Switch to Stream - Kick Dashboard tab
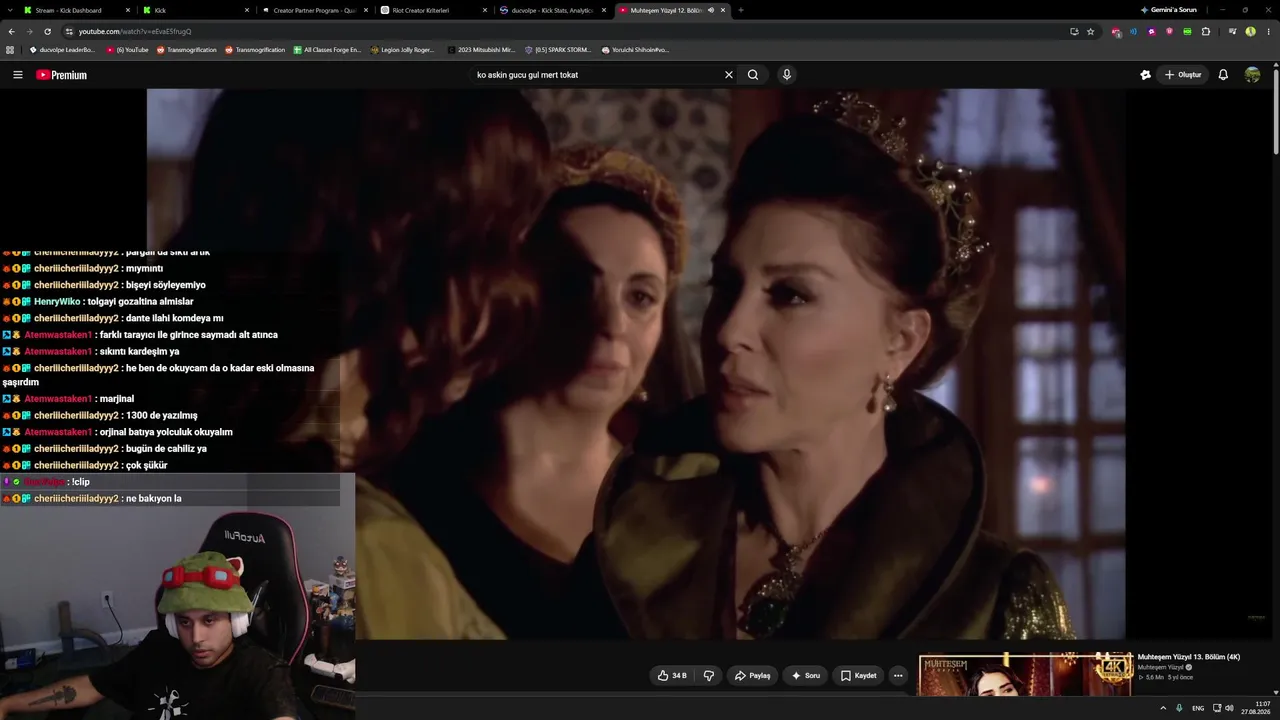The height and width of the screenshot is (720, 1280). coord(78,10)
